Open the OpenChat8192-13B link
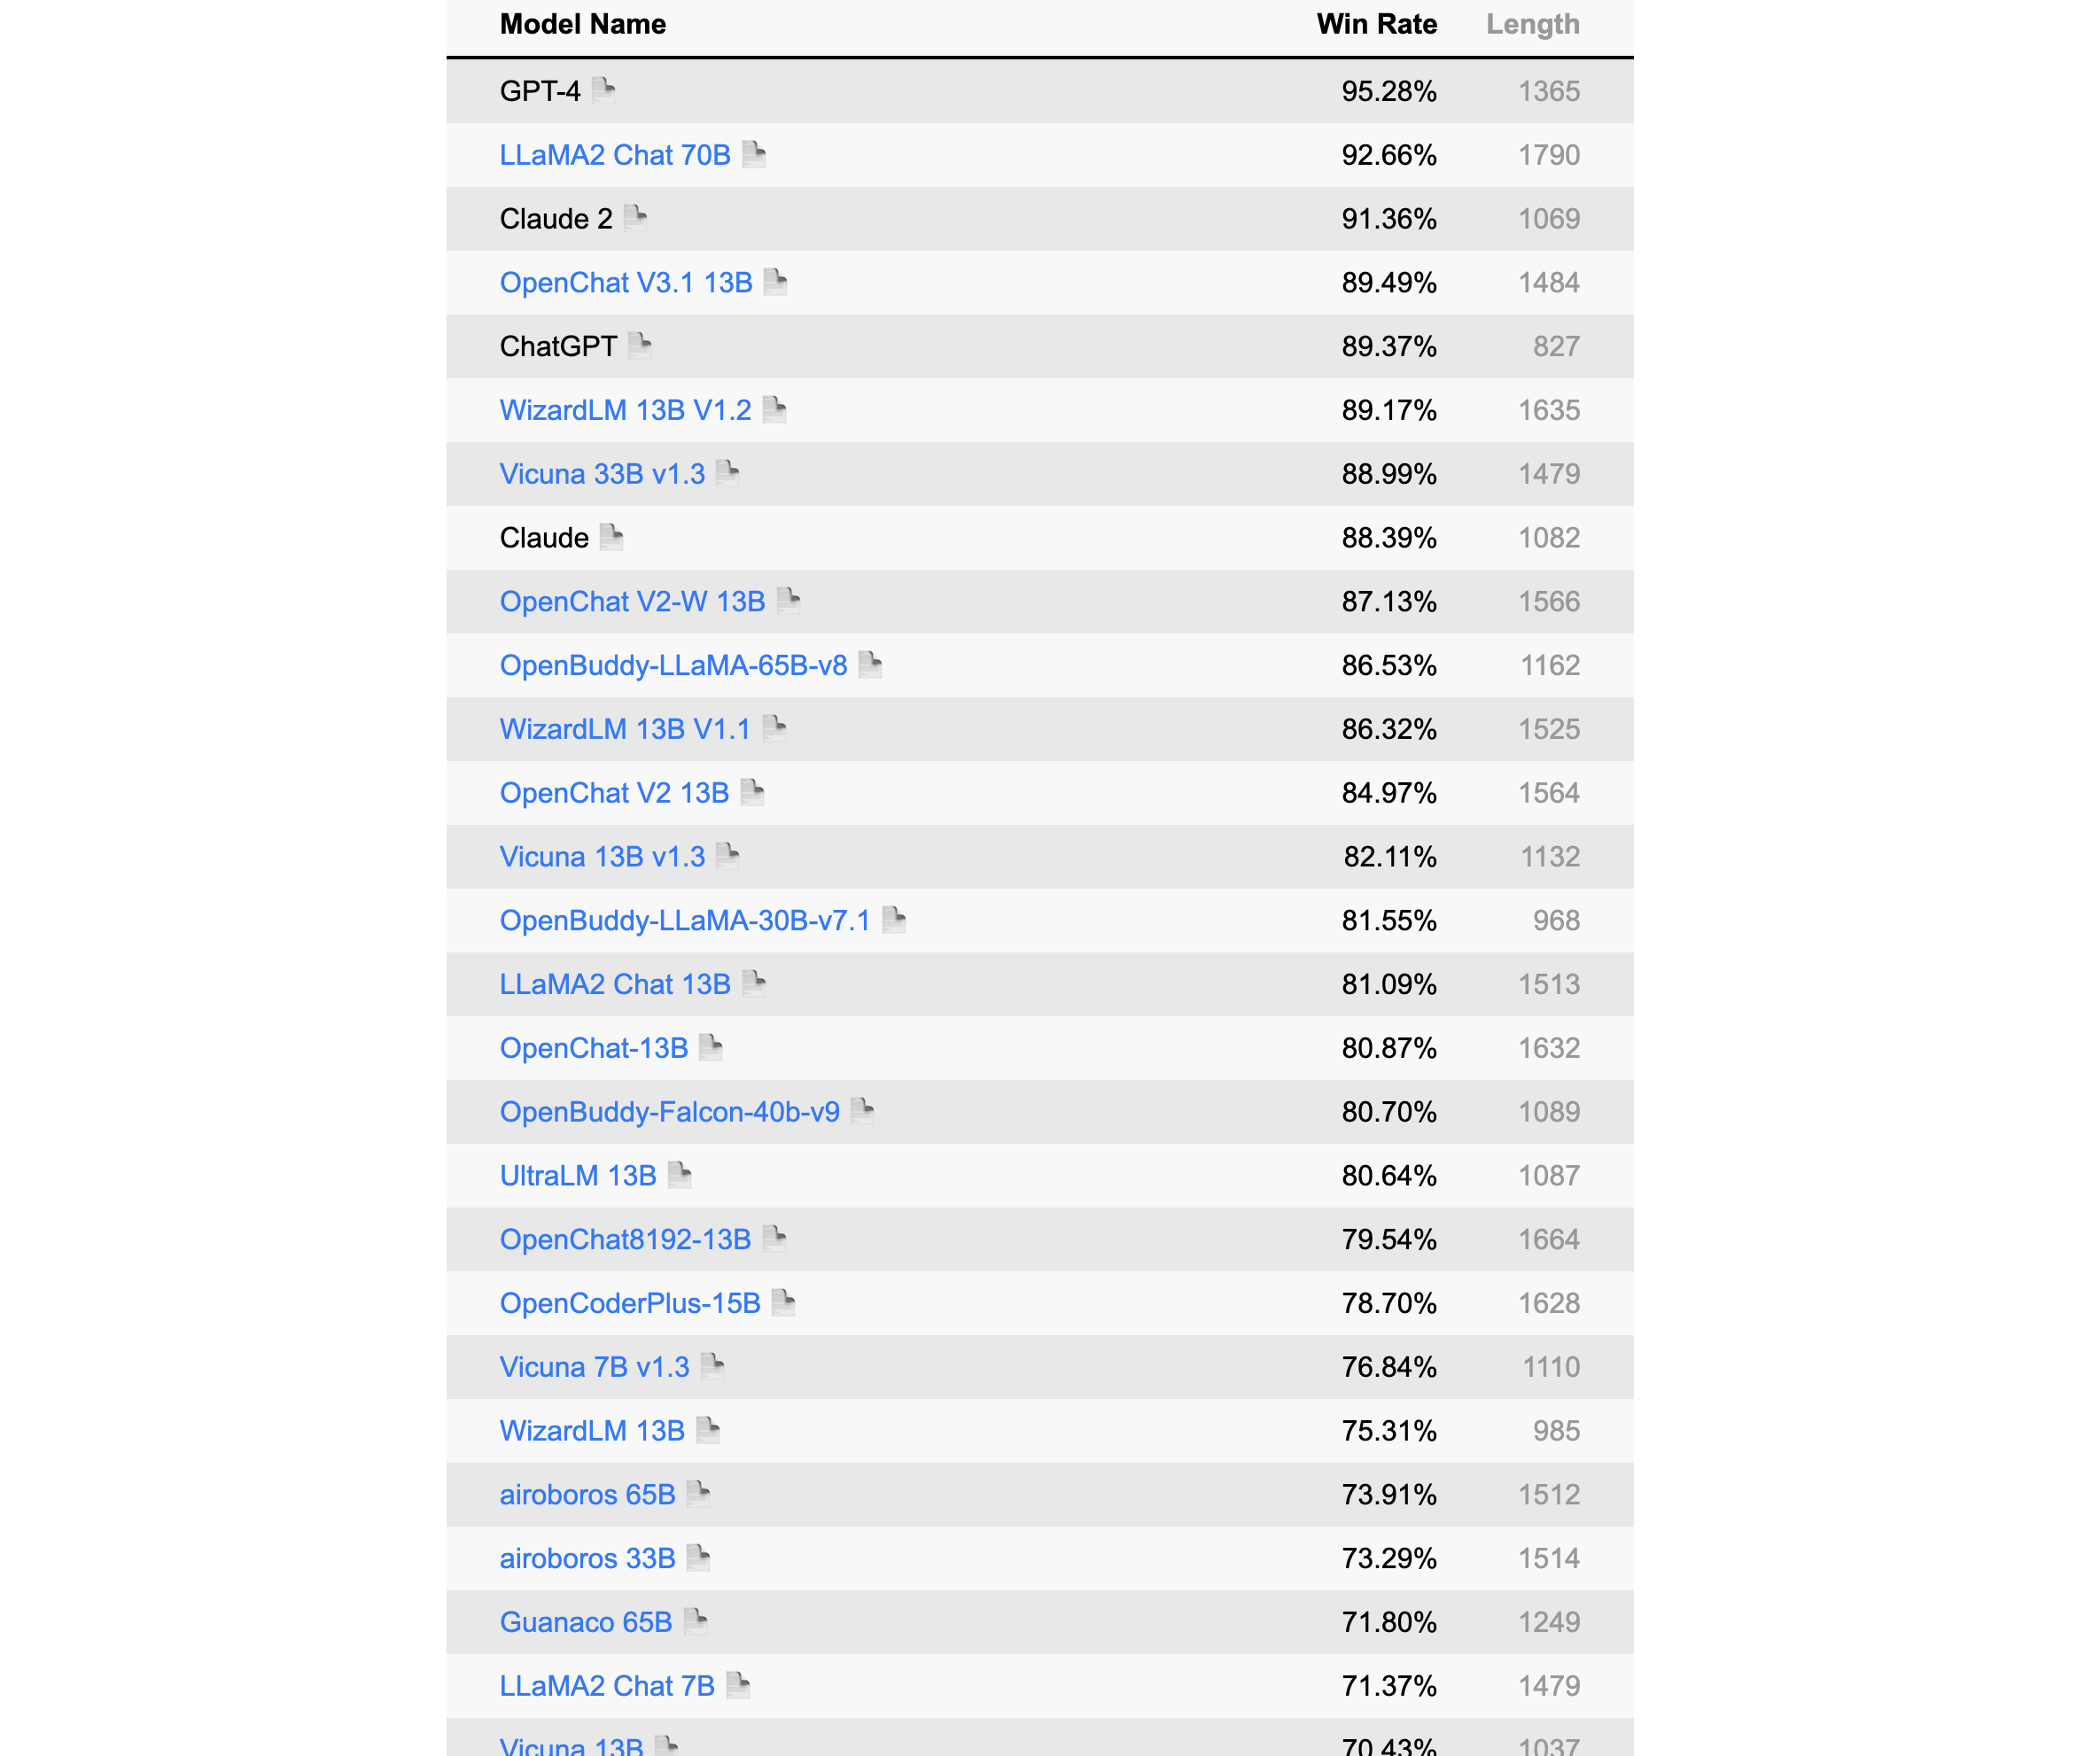This screenshot has width=2100, height=1756. pyautogui.click(x=625, y=1240)
